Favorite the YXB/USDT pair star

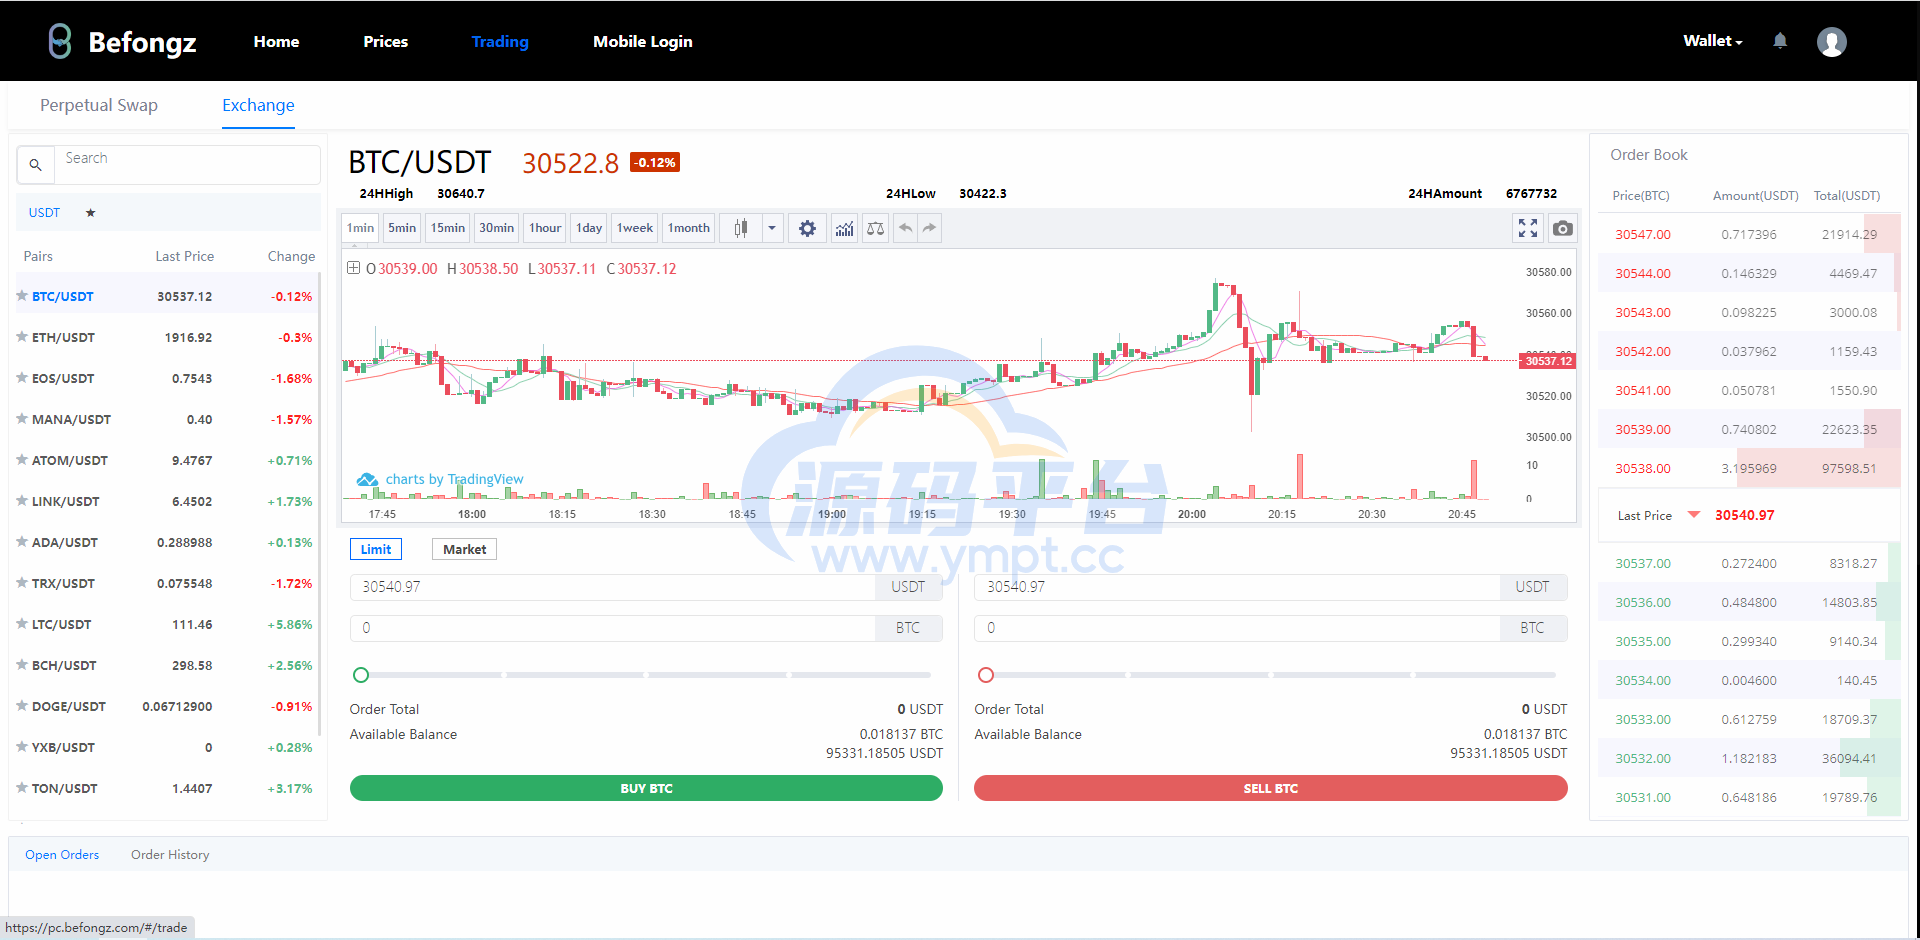pos(22,747)
